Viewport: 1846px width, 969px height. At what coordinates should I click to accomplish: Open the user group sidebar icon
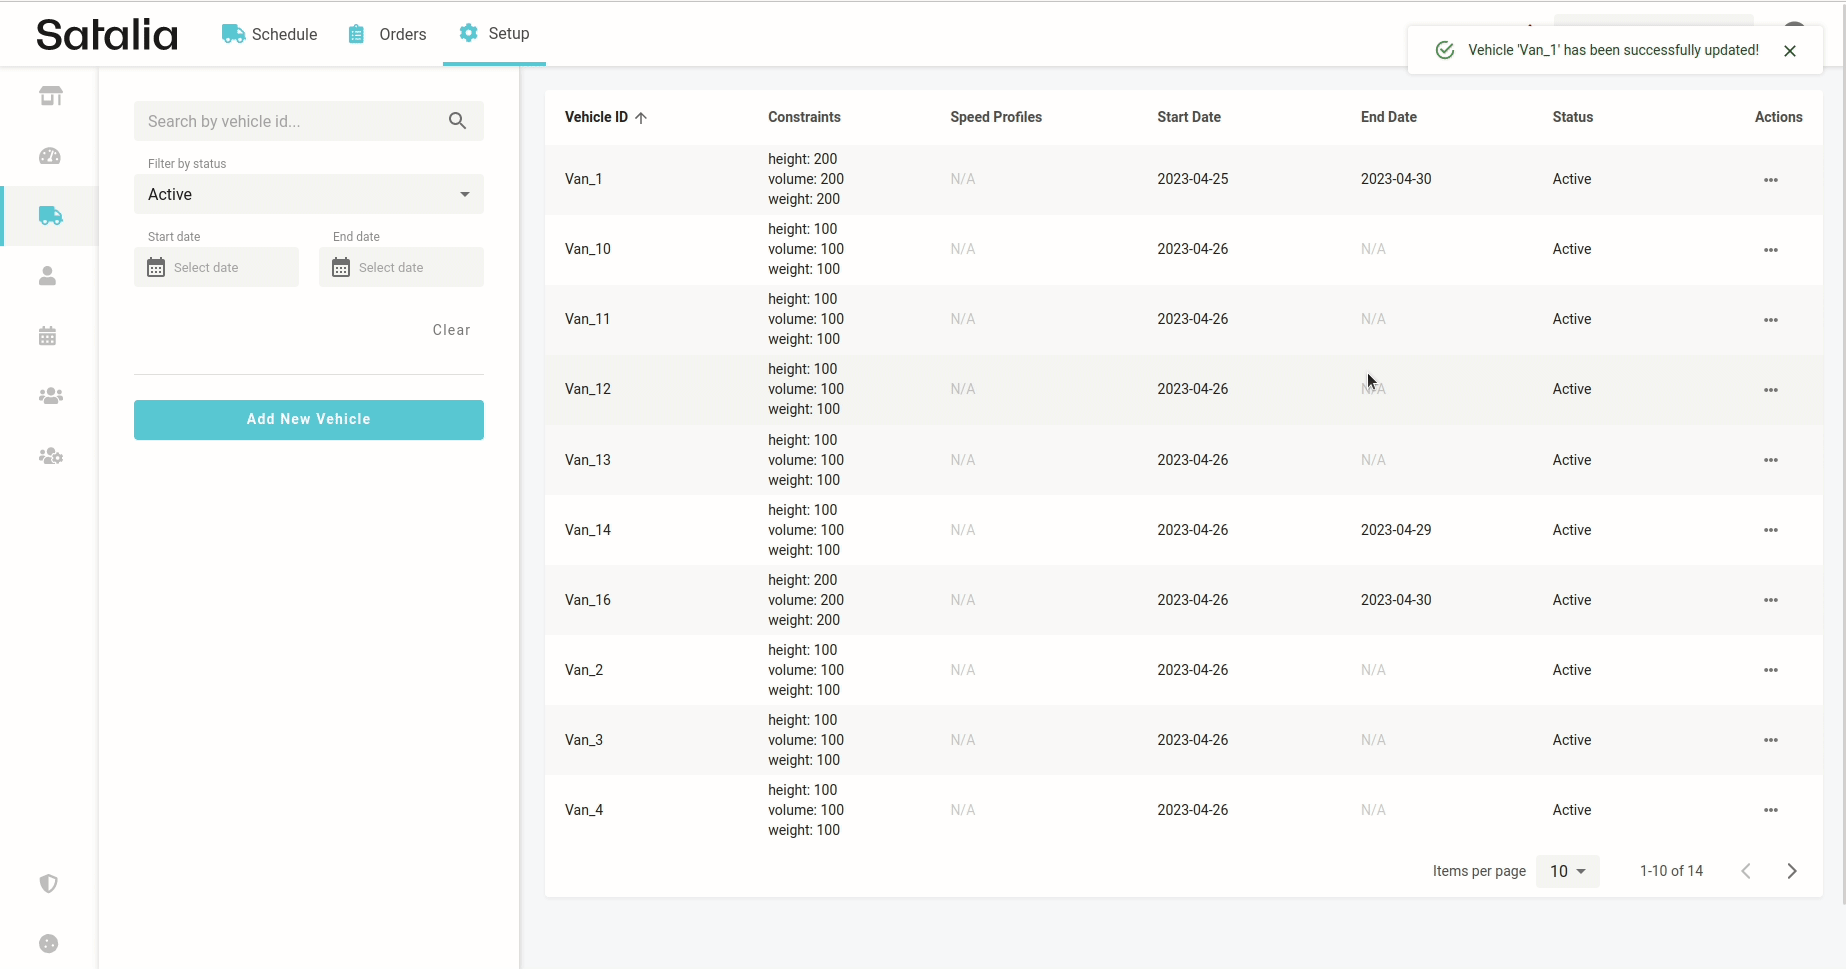coord(50,396)
